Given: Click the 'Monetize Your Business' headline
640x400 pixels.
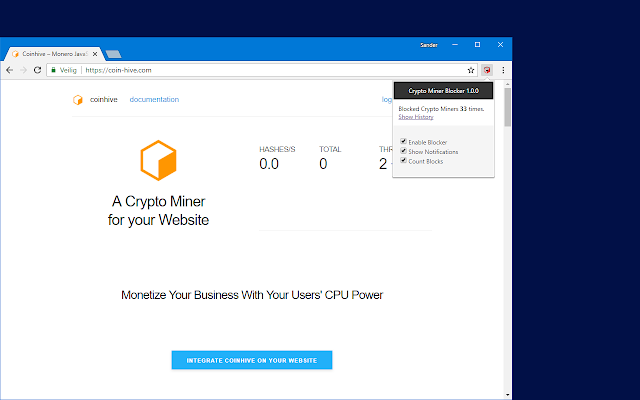Looking at the screenshot, I should (252, 295).
